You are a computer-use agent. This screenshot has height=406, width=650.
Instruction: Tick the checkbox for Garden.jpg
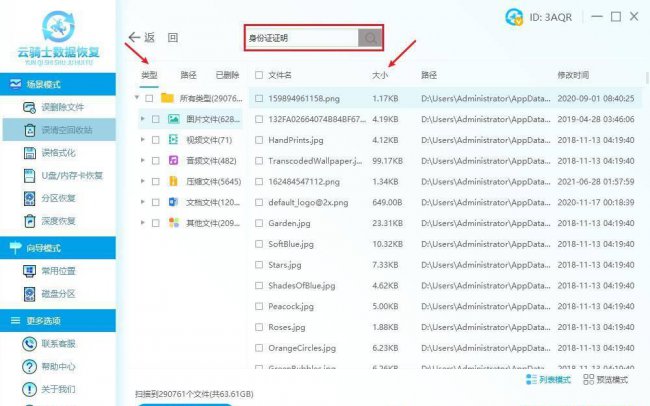[259, 223]
